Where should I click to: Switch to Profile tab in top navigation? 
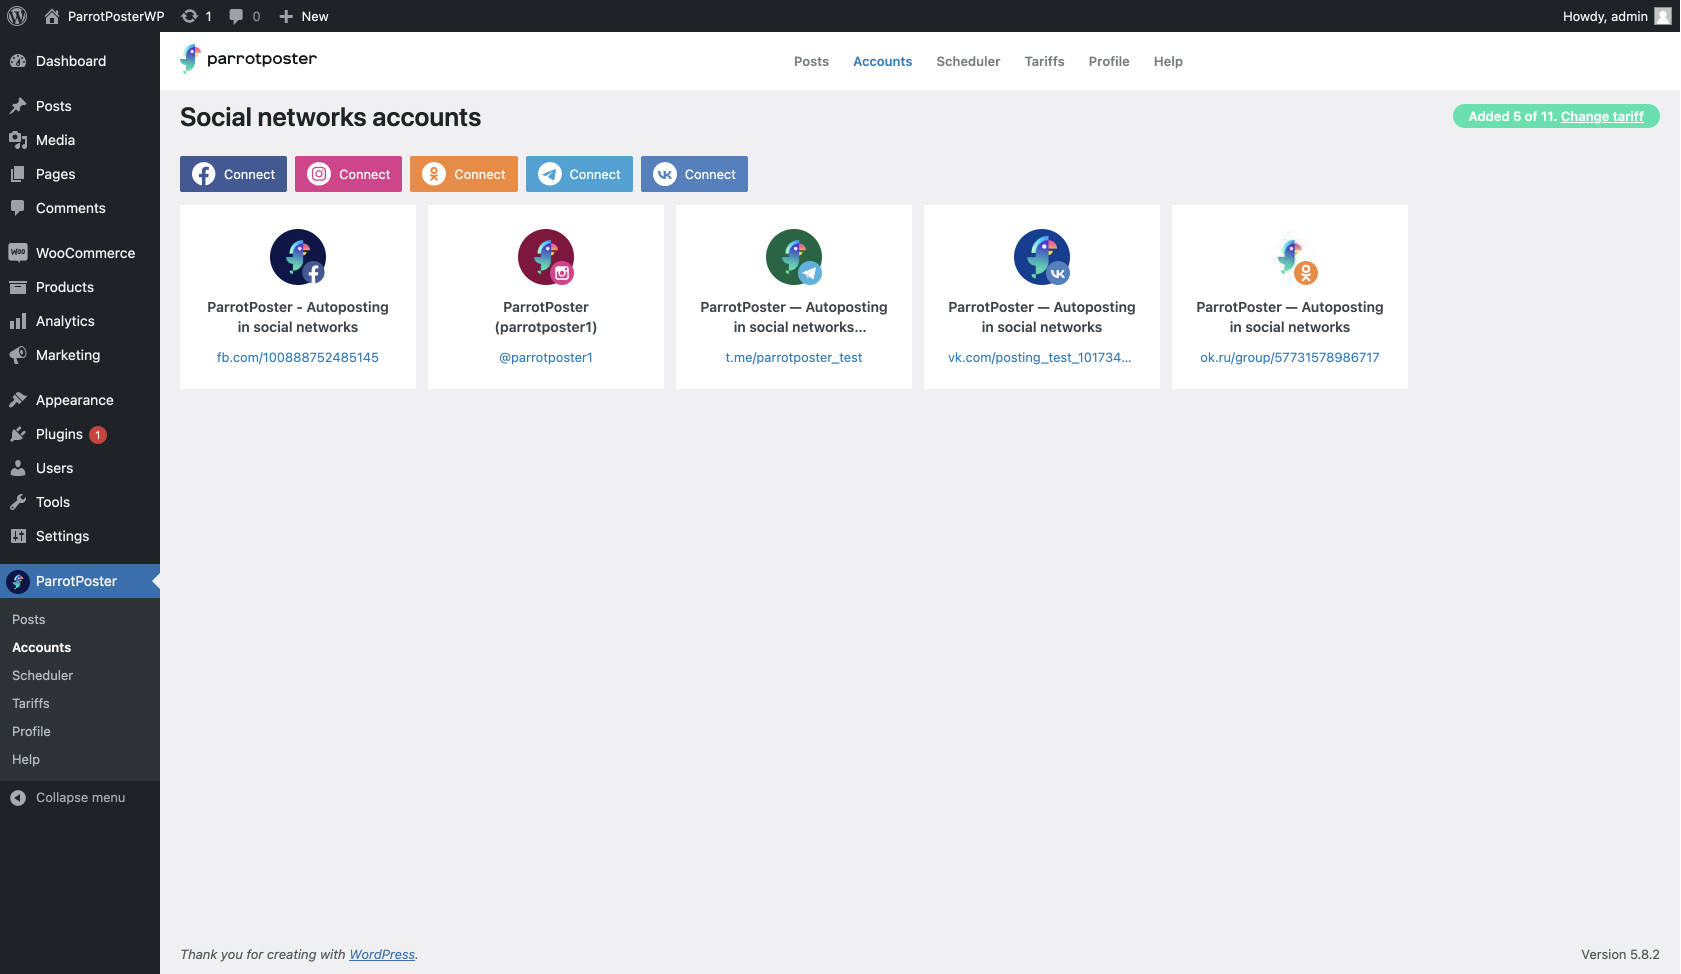point(1109,61)
